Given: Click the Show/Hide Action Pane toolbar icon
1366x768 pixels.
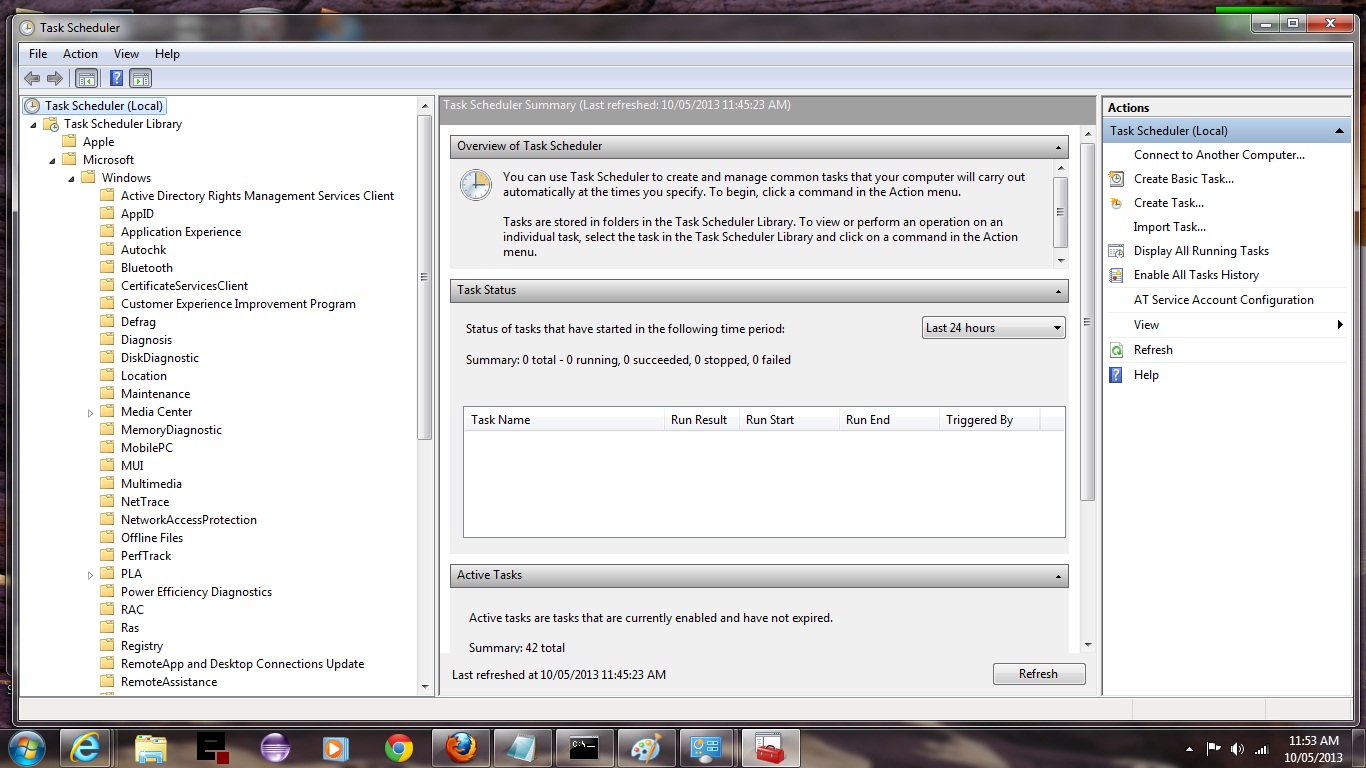Looking at the screenshot, I should [x=141, y=78].
